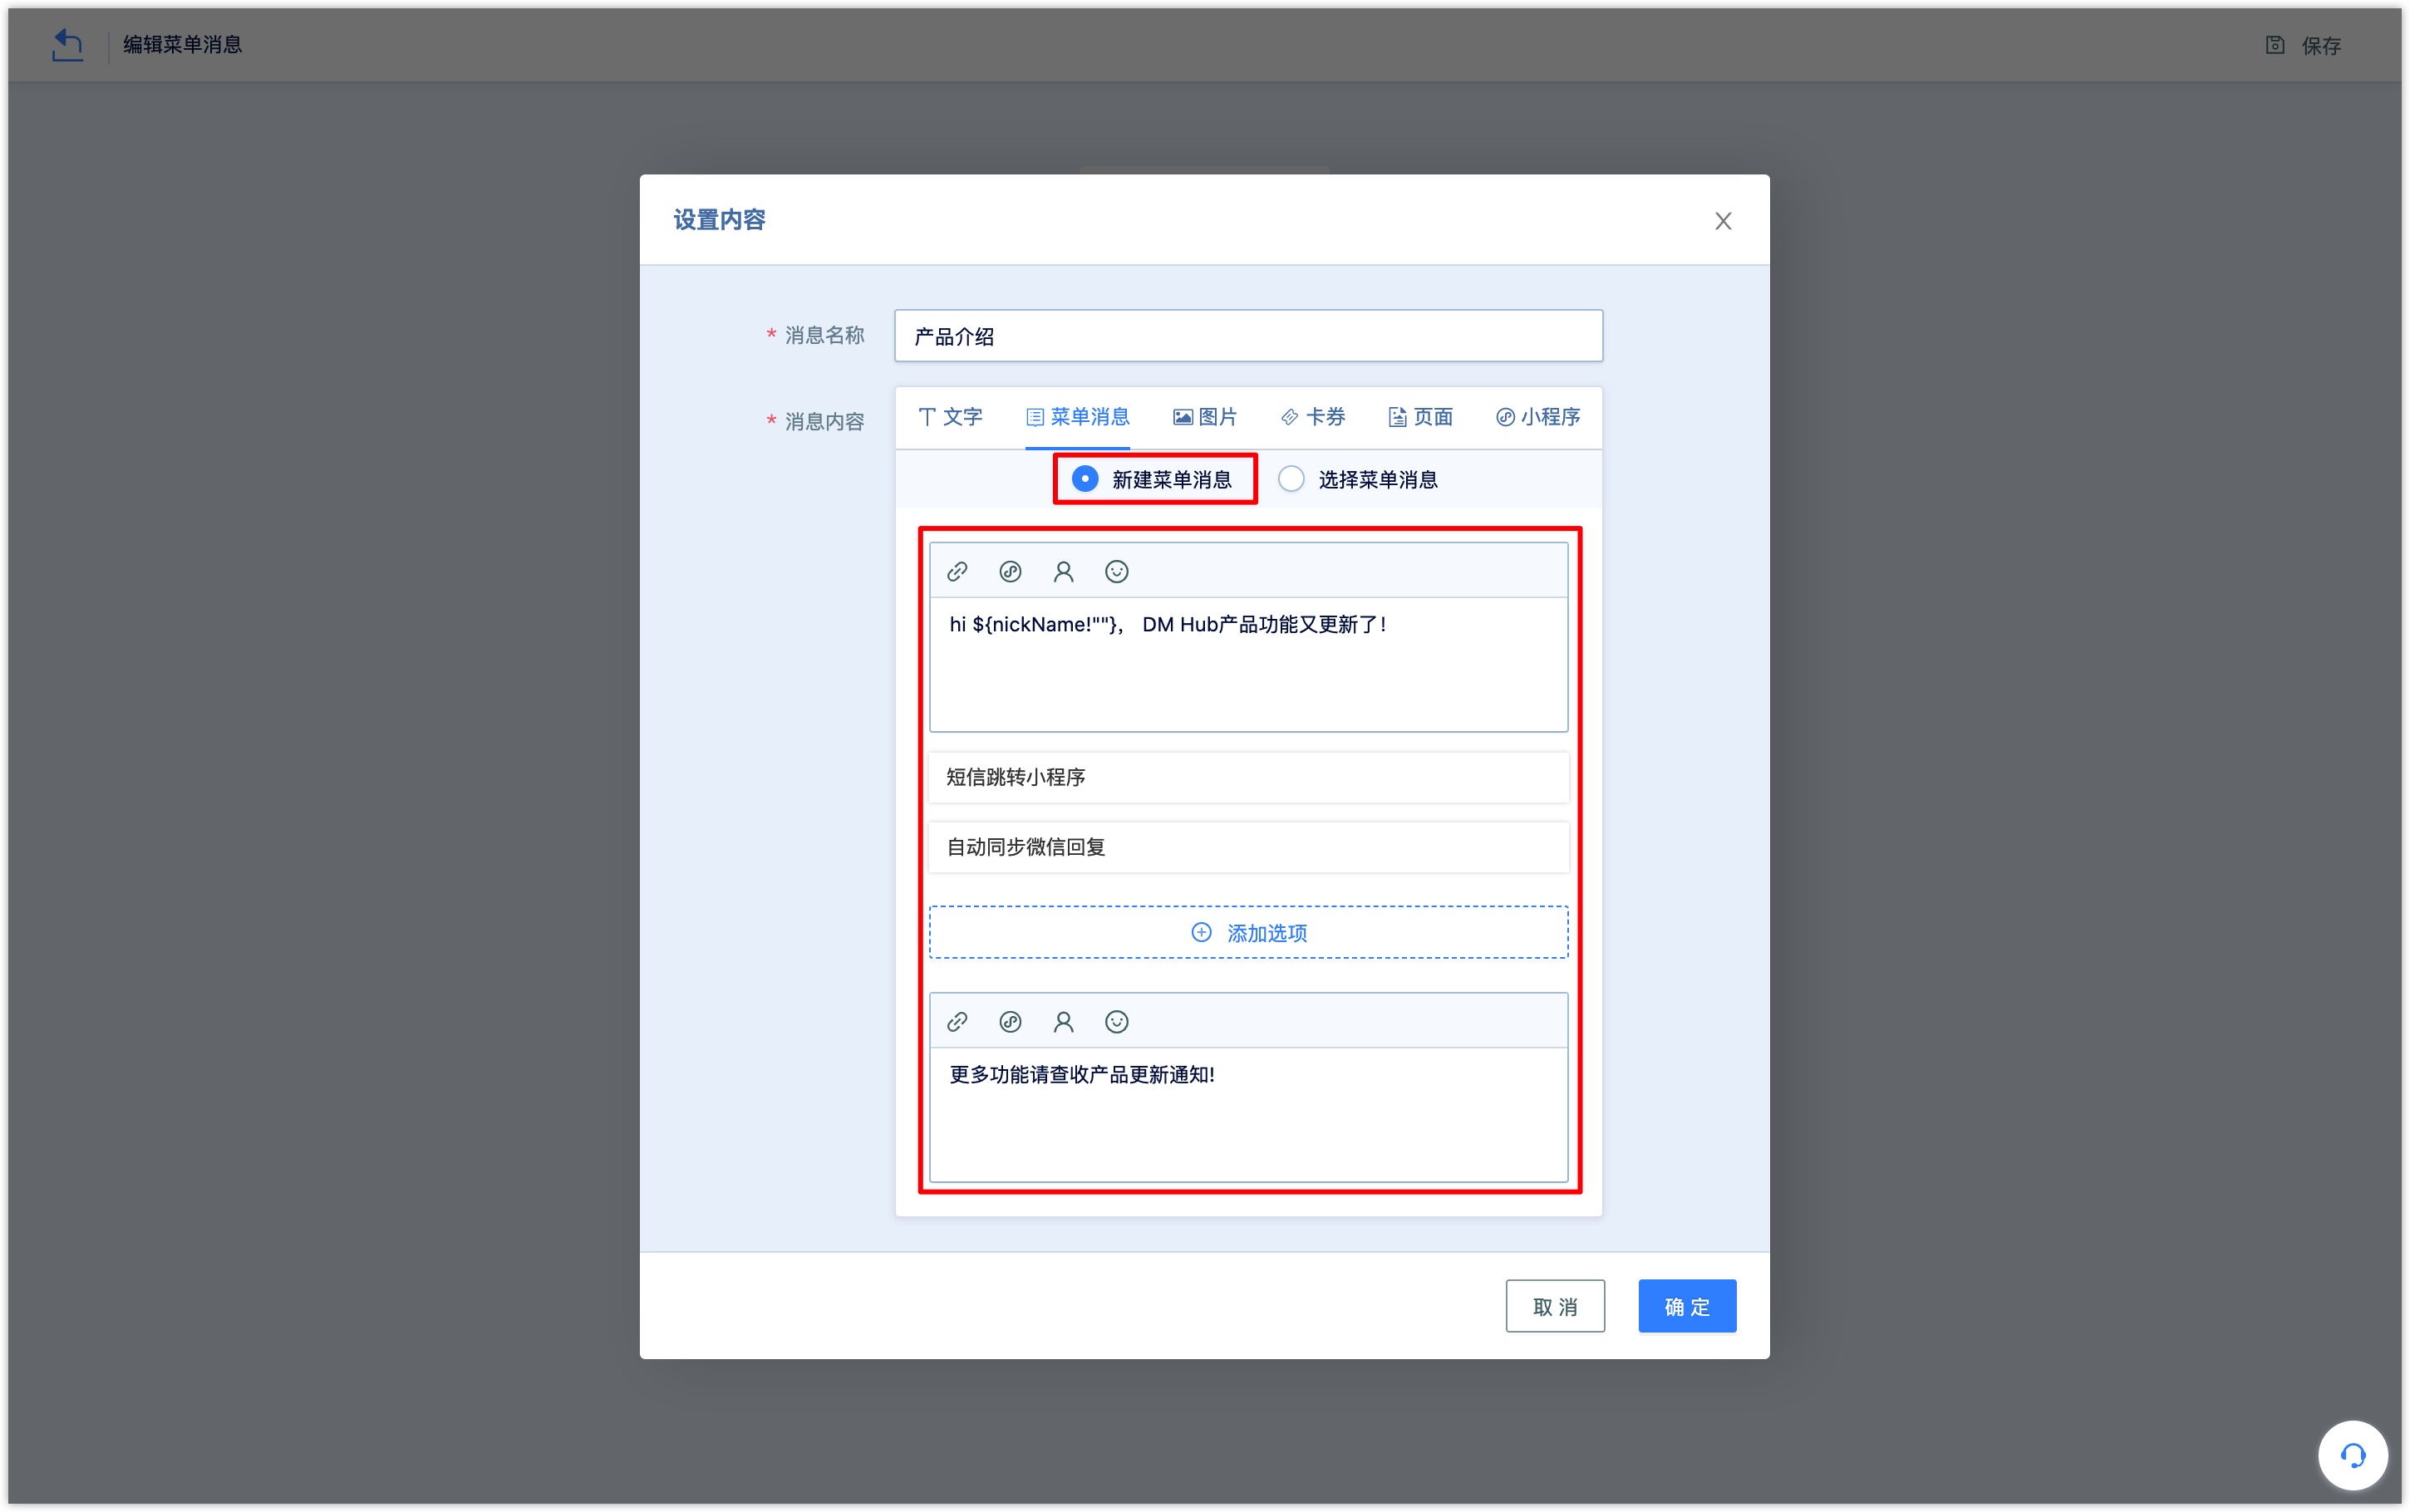
Task: Switch to the 菜单消息 tab
Action: [x=1077, y=417]
